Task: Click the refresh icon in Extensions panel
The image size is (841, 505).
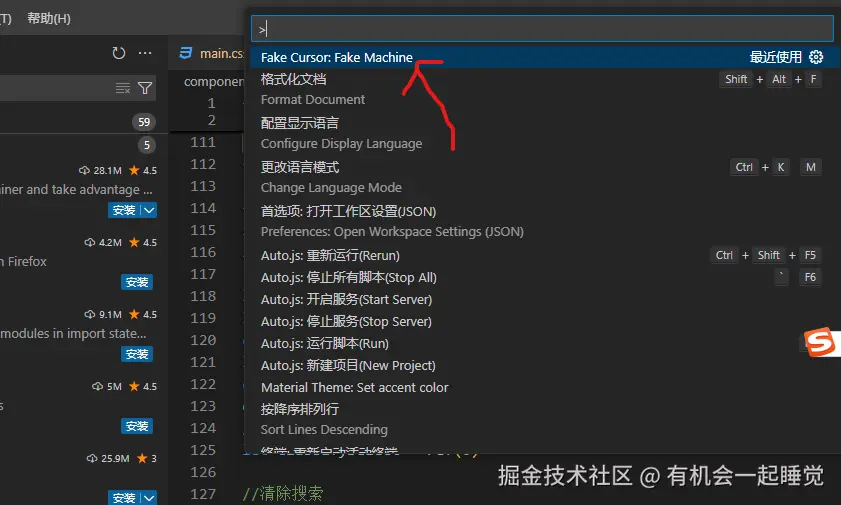Action: tap(119, 53)
